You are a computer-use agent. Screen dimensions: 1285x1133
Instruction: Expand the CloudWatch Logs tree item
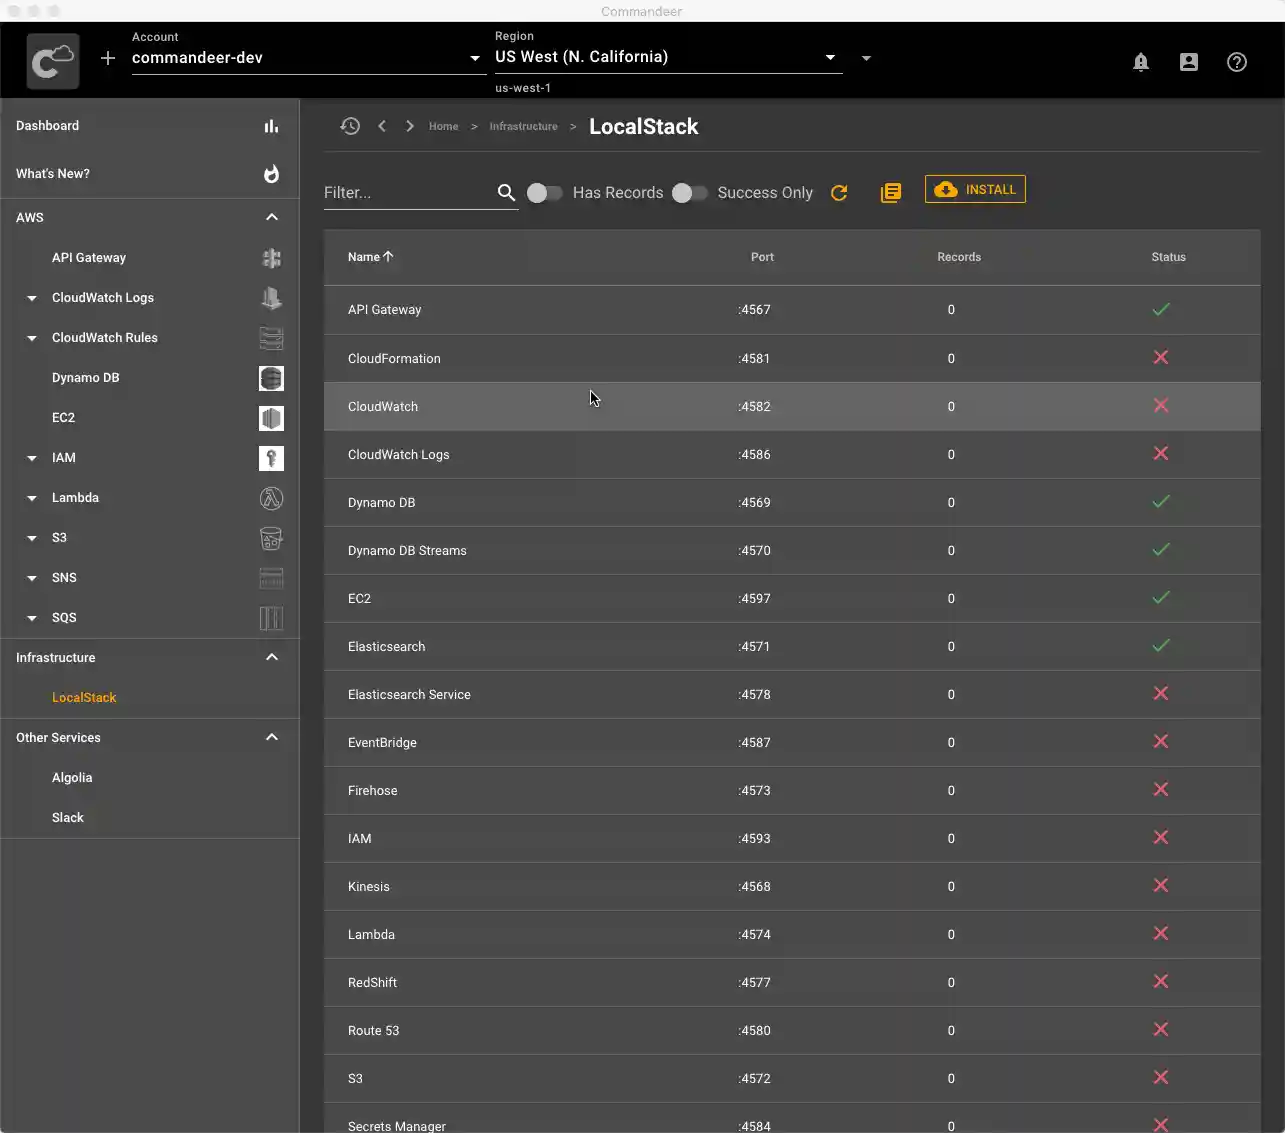(x=32, y=298)
